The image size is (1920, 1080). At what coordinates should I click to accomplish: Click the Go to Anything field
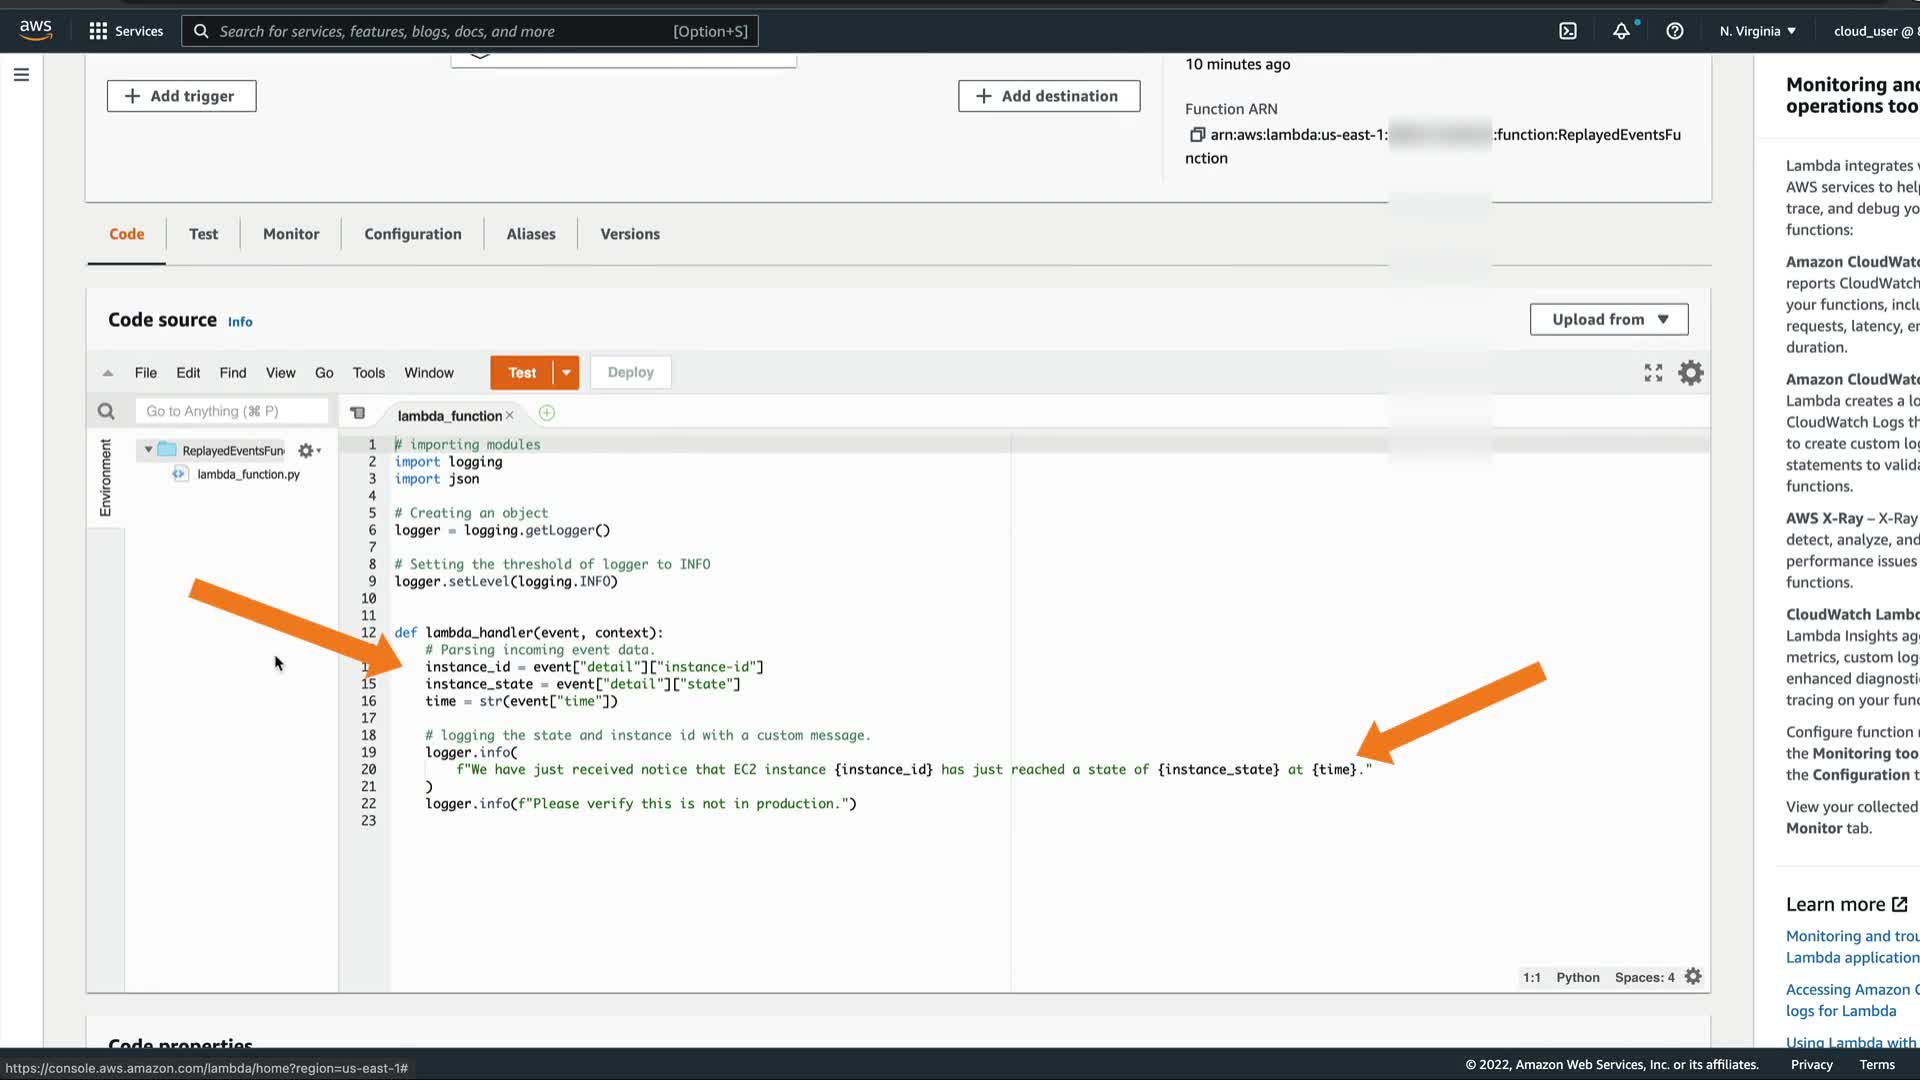coord(231,411)
